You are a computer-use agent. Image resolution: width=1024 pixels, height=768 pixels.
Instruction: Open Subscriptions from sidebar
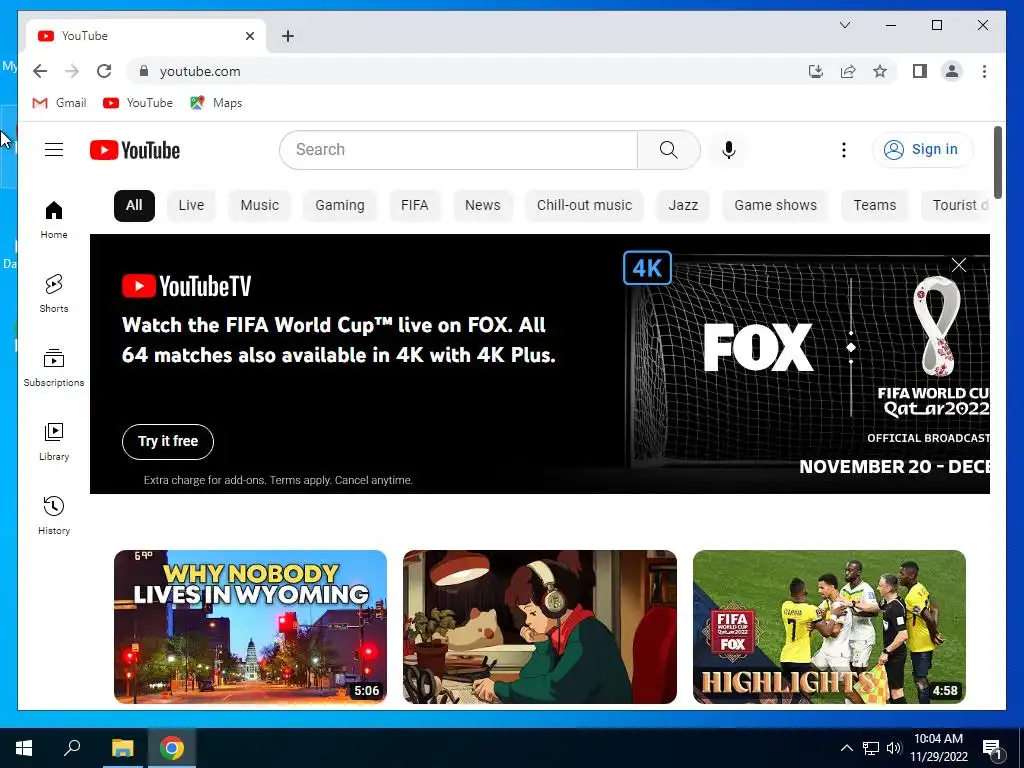(54, 368)
